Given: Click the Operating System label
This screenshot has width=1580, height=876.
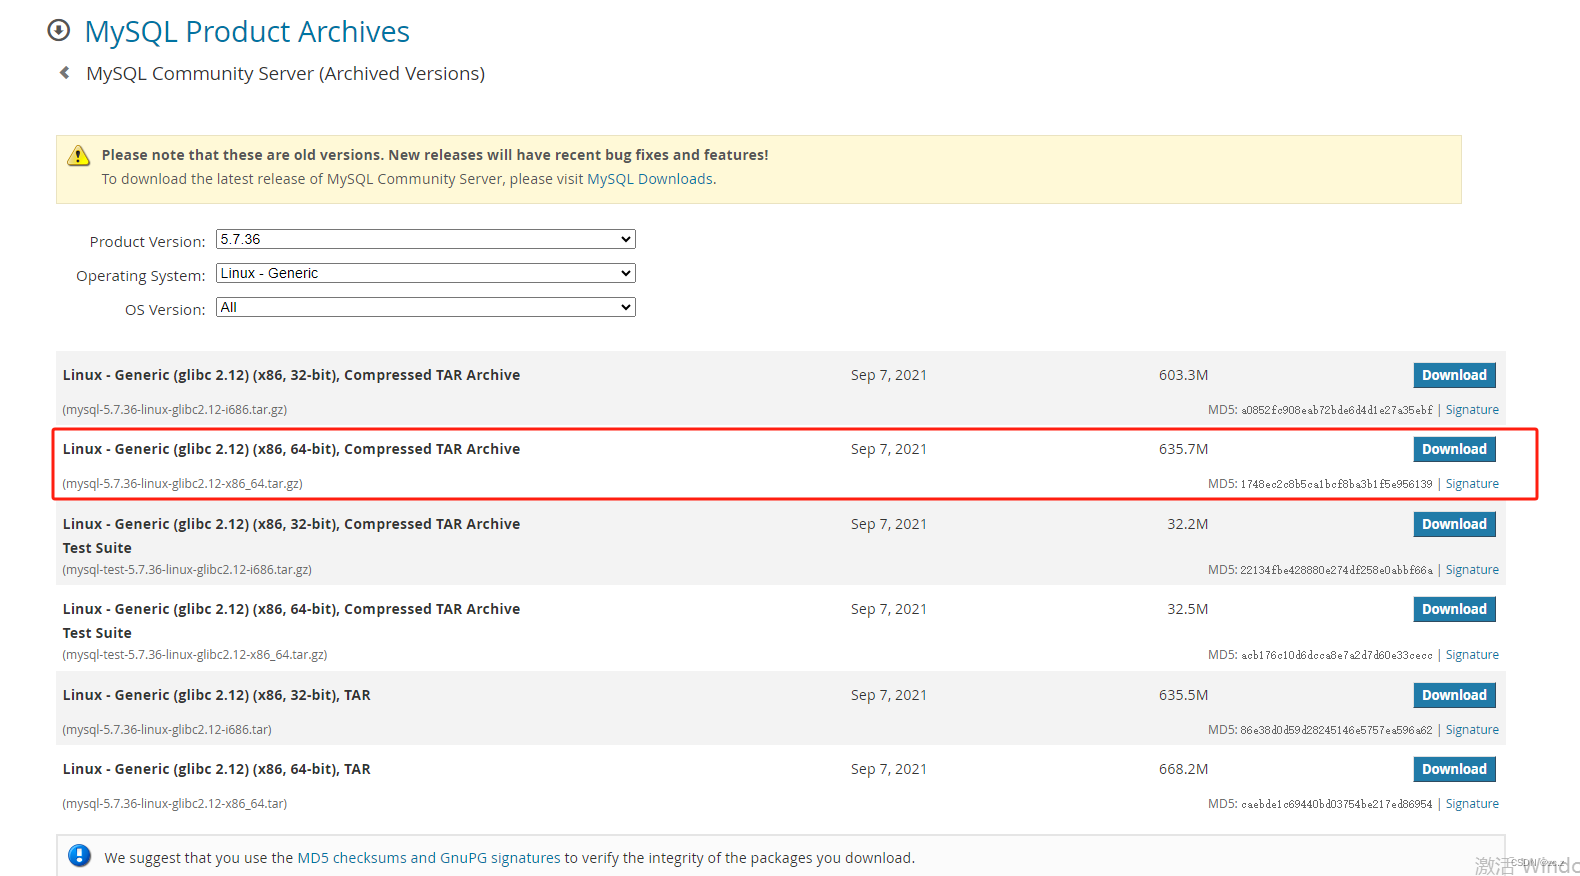Looking at the screenshot, I should coord(141,276).
